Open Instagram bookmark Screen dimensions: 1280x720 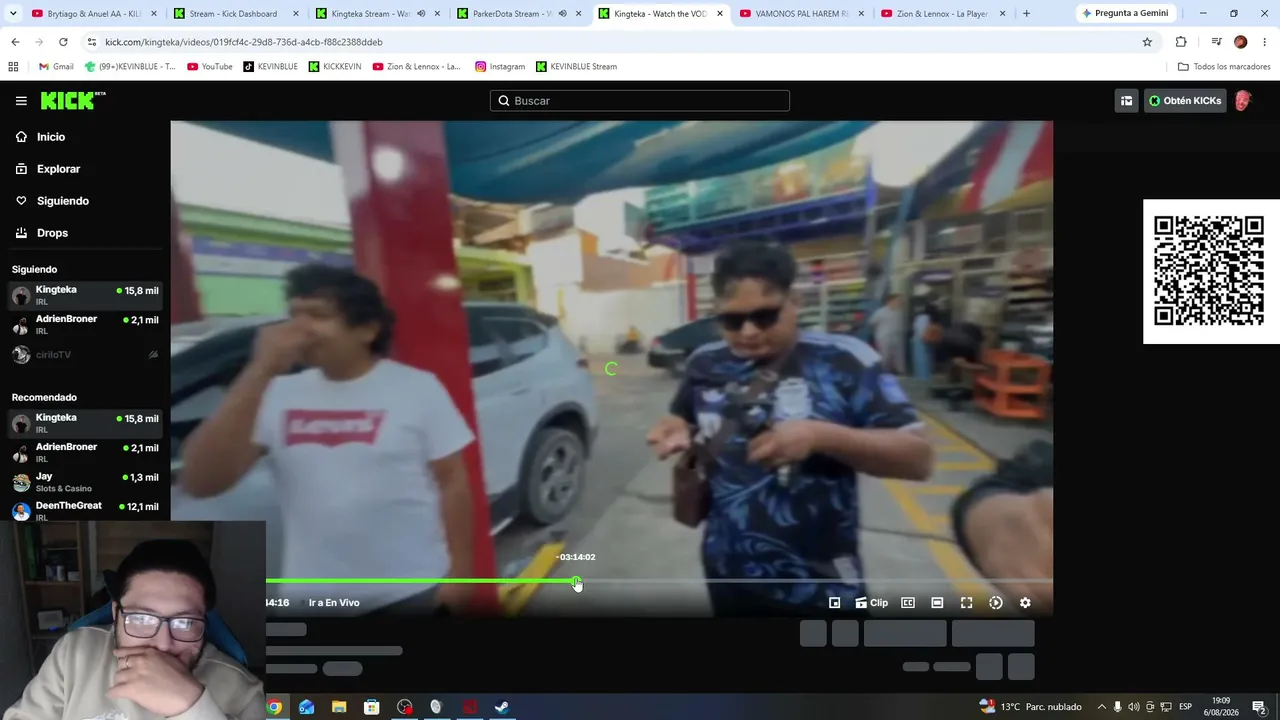tap(500, 67)
